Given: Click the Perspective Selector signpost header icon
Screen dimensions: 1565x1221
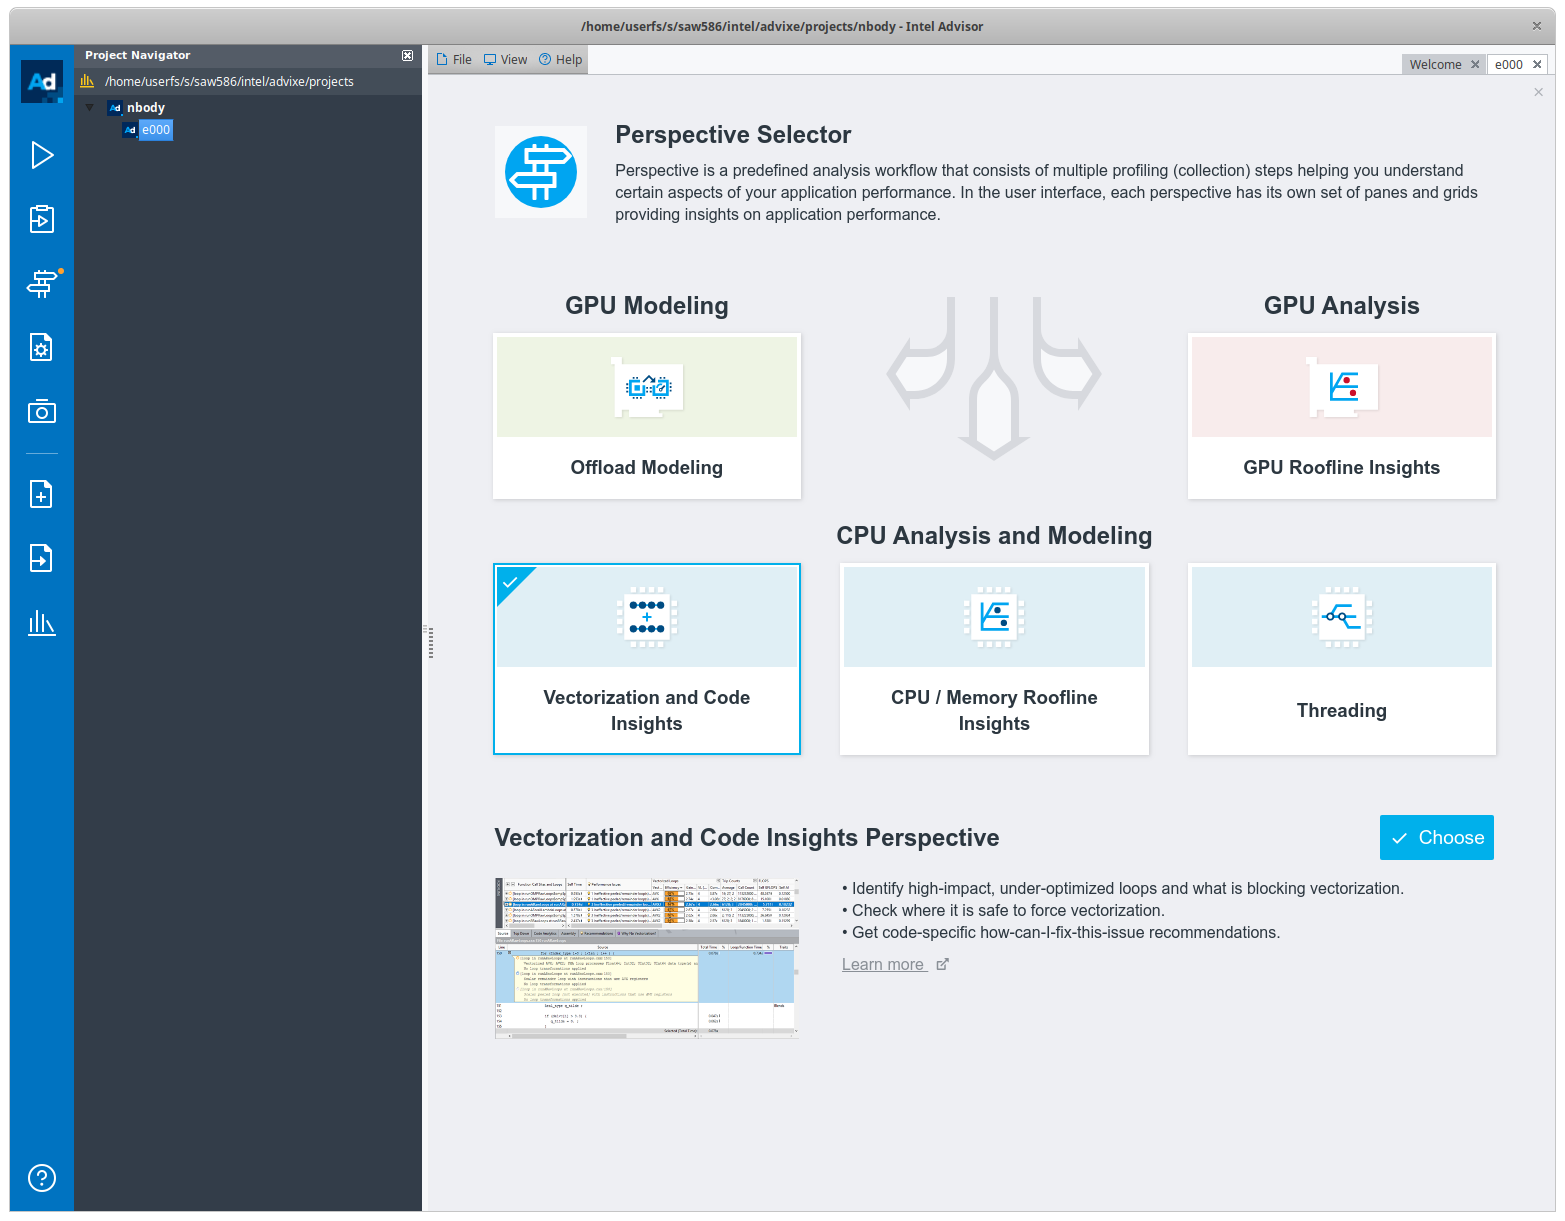Looking at the screenshot, I should point(541,172).
